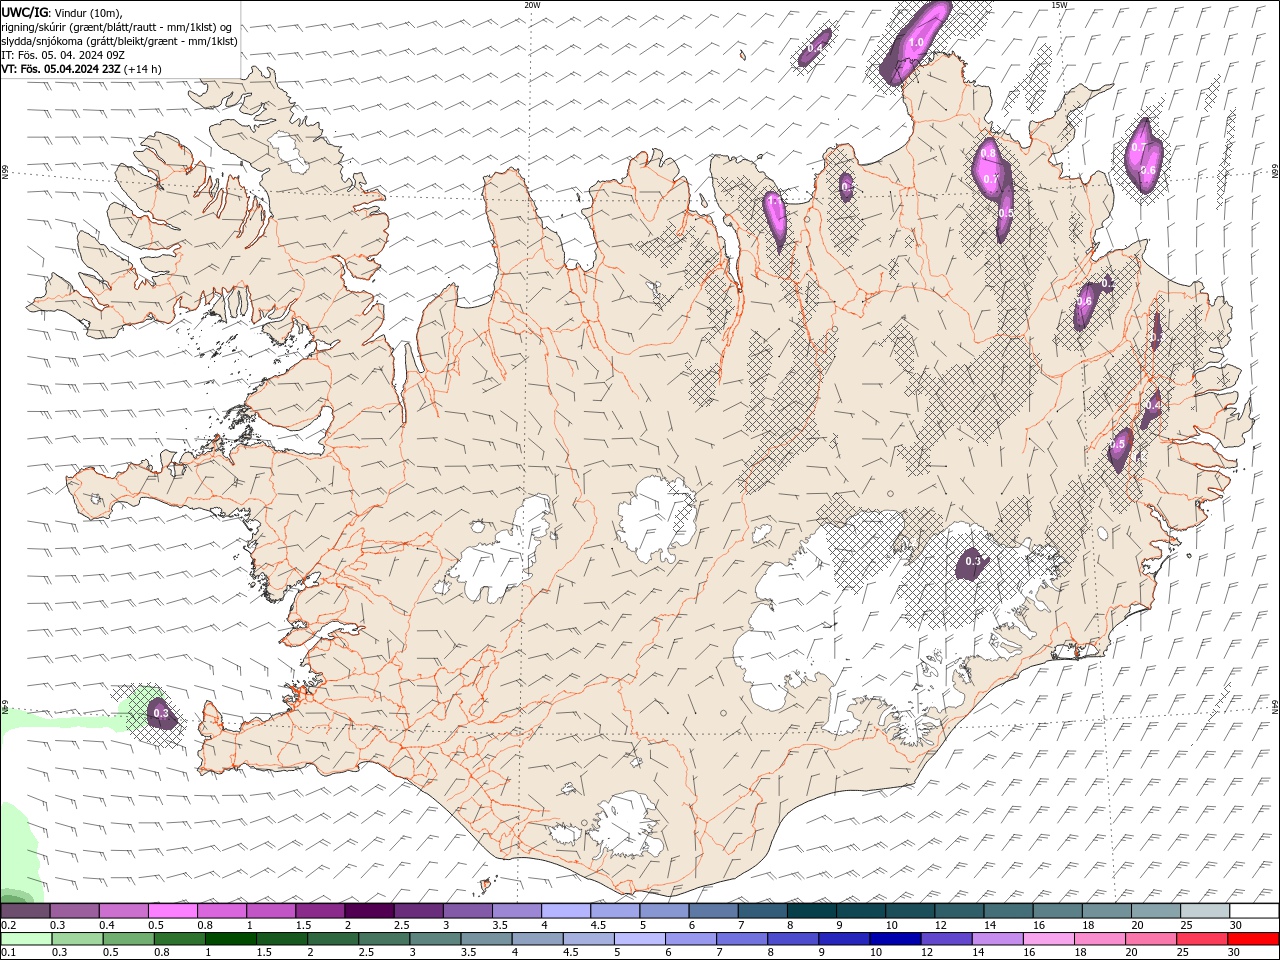This screenshot has width=1280, height=960.
Task: Click the red 30 mm rain legend swatch
Action: (1253, 939)
